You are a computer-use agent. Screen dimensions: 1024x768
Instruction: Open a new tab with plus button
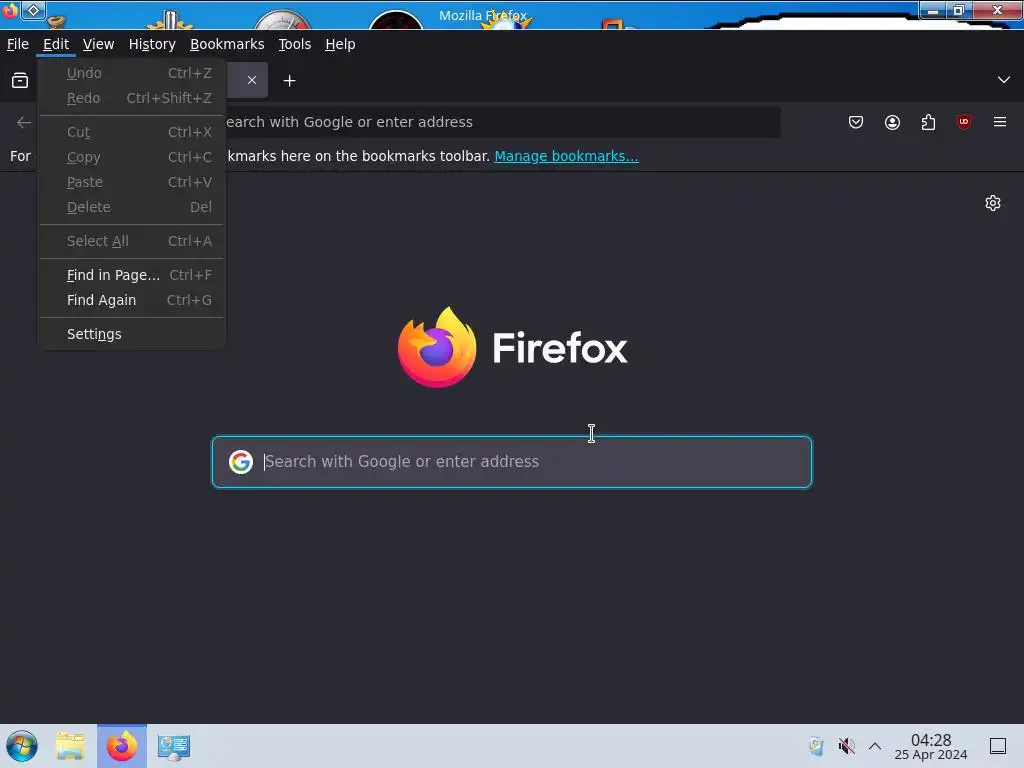(x=289, y=80)
